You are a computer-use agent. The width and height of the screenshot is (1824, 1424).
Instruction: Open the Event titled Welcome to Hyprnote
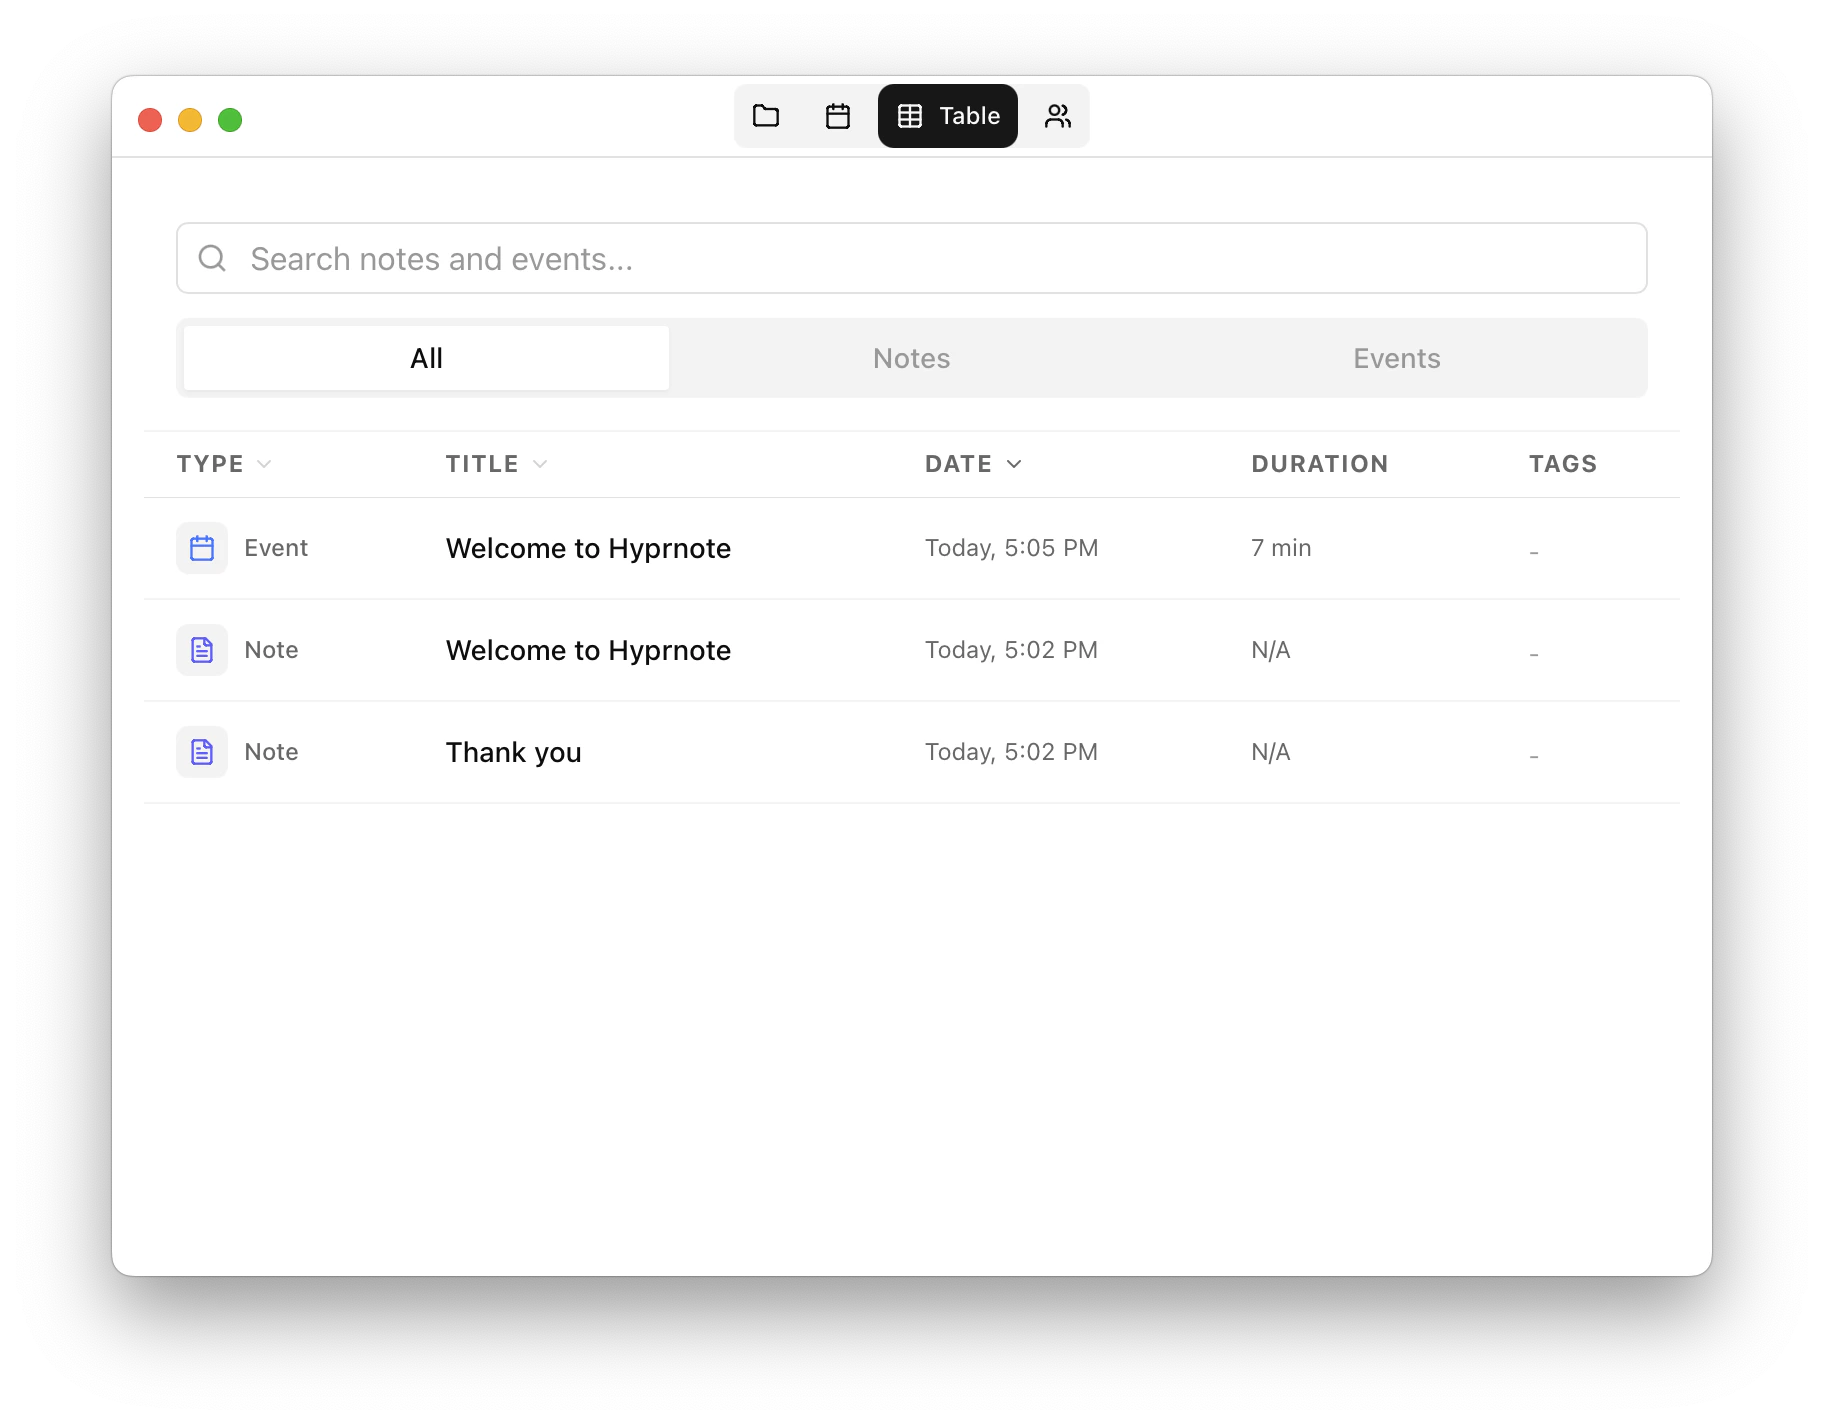[588, 548]
